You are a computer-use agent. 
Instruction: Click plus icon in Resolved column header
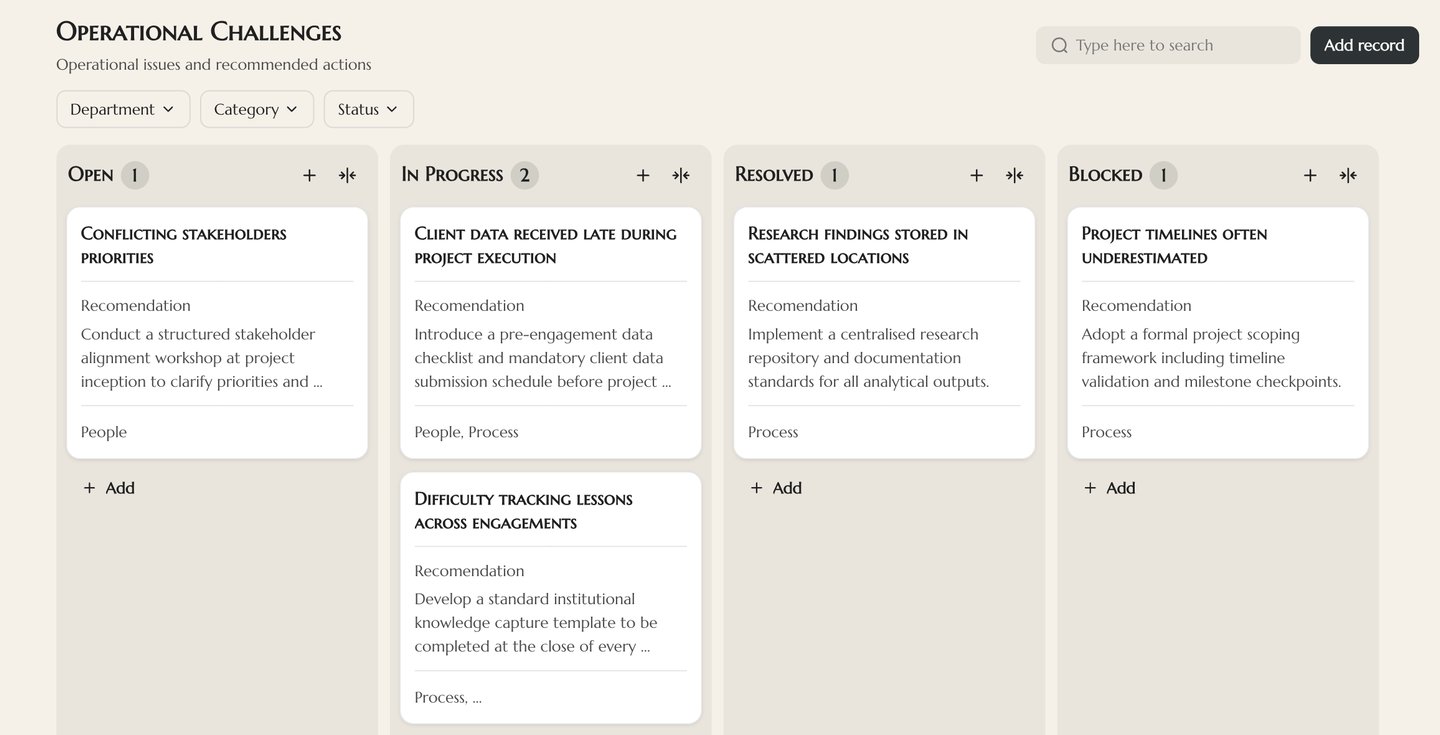click(977, 175)
